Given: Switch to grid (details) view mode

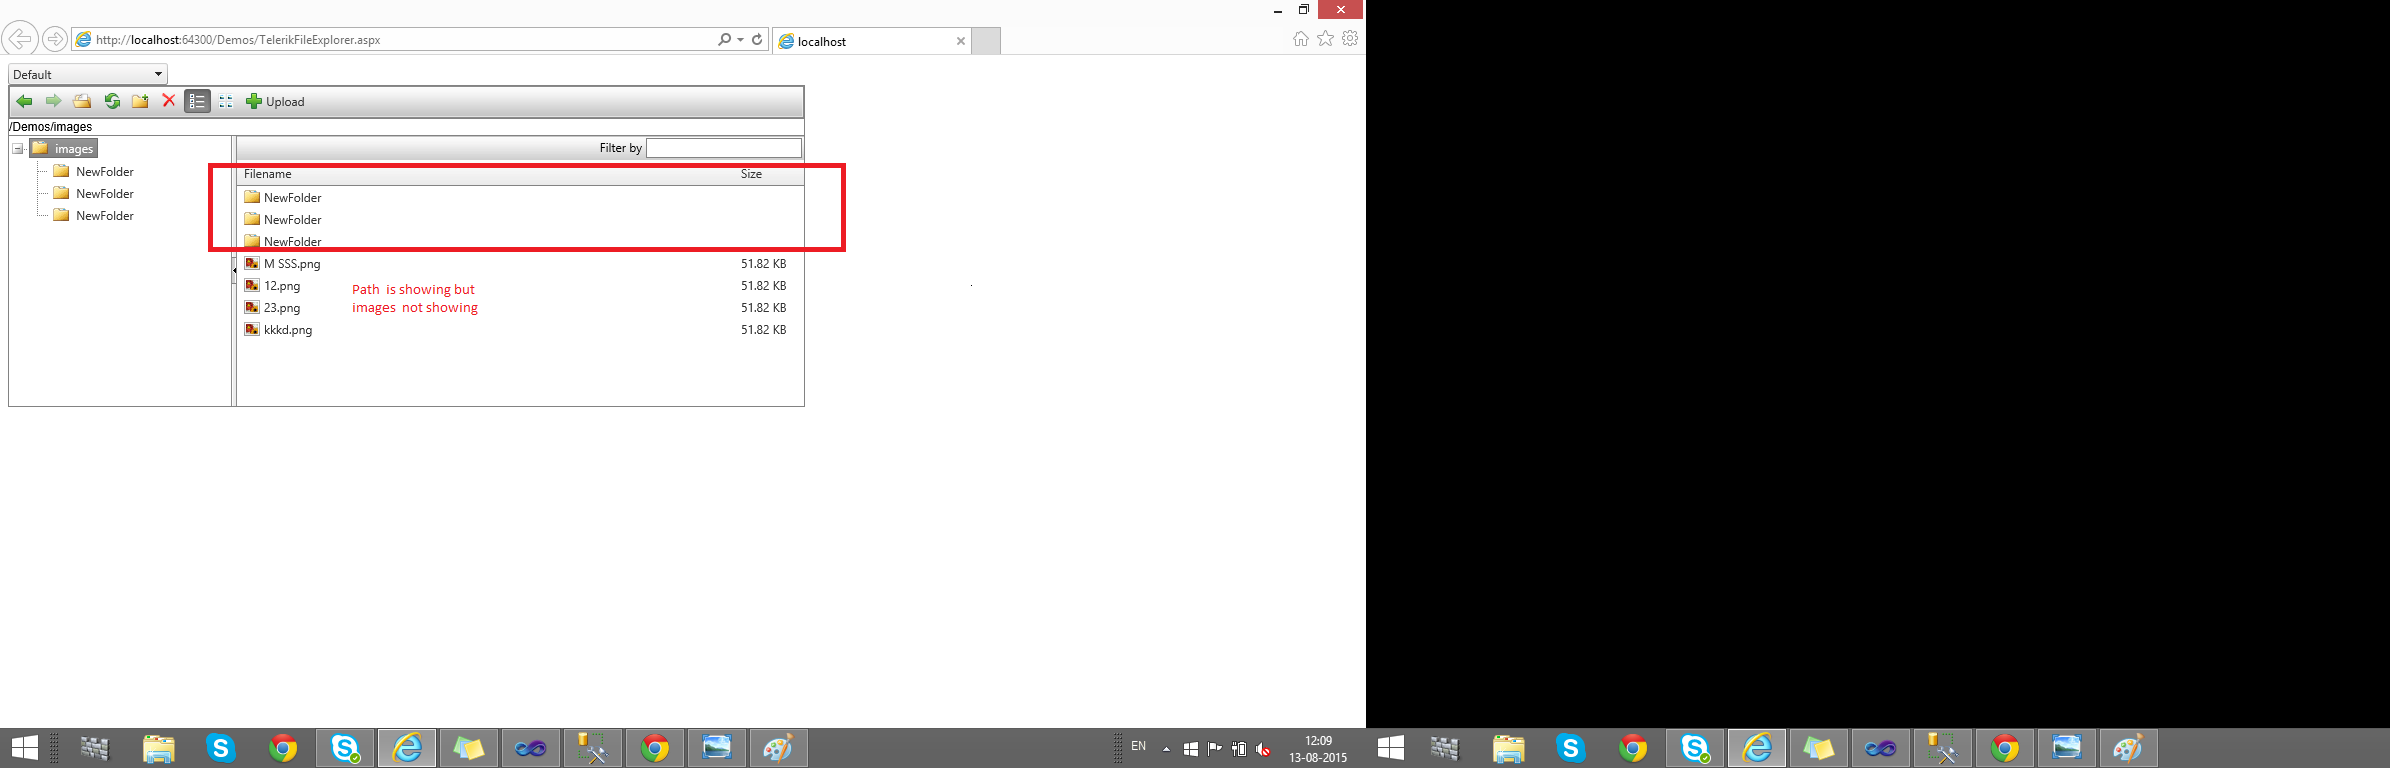Looking at the screenshot, I should click(x=197, y=101).
